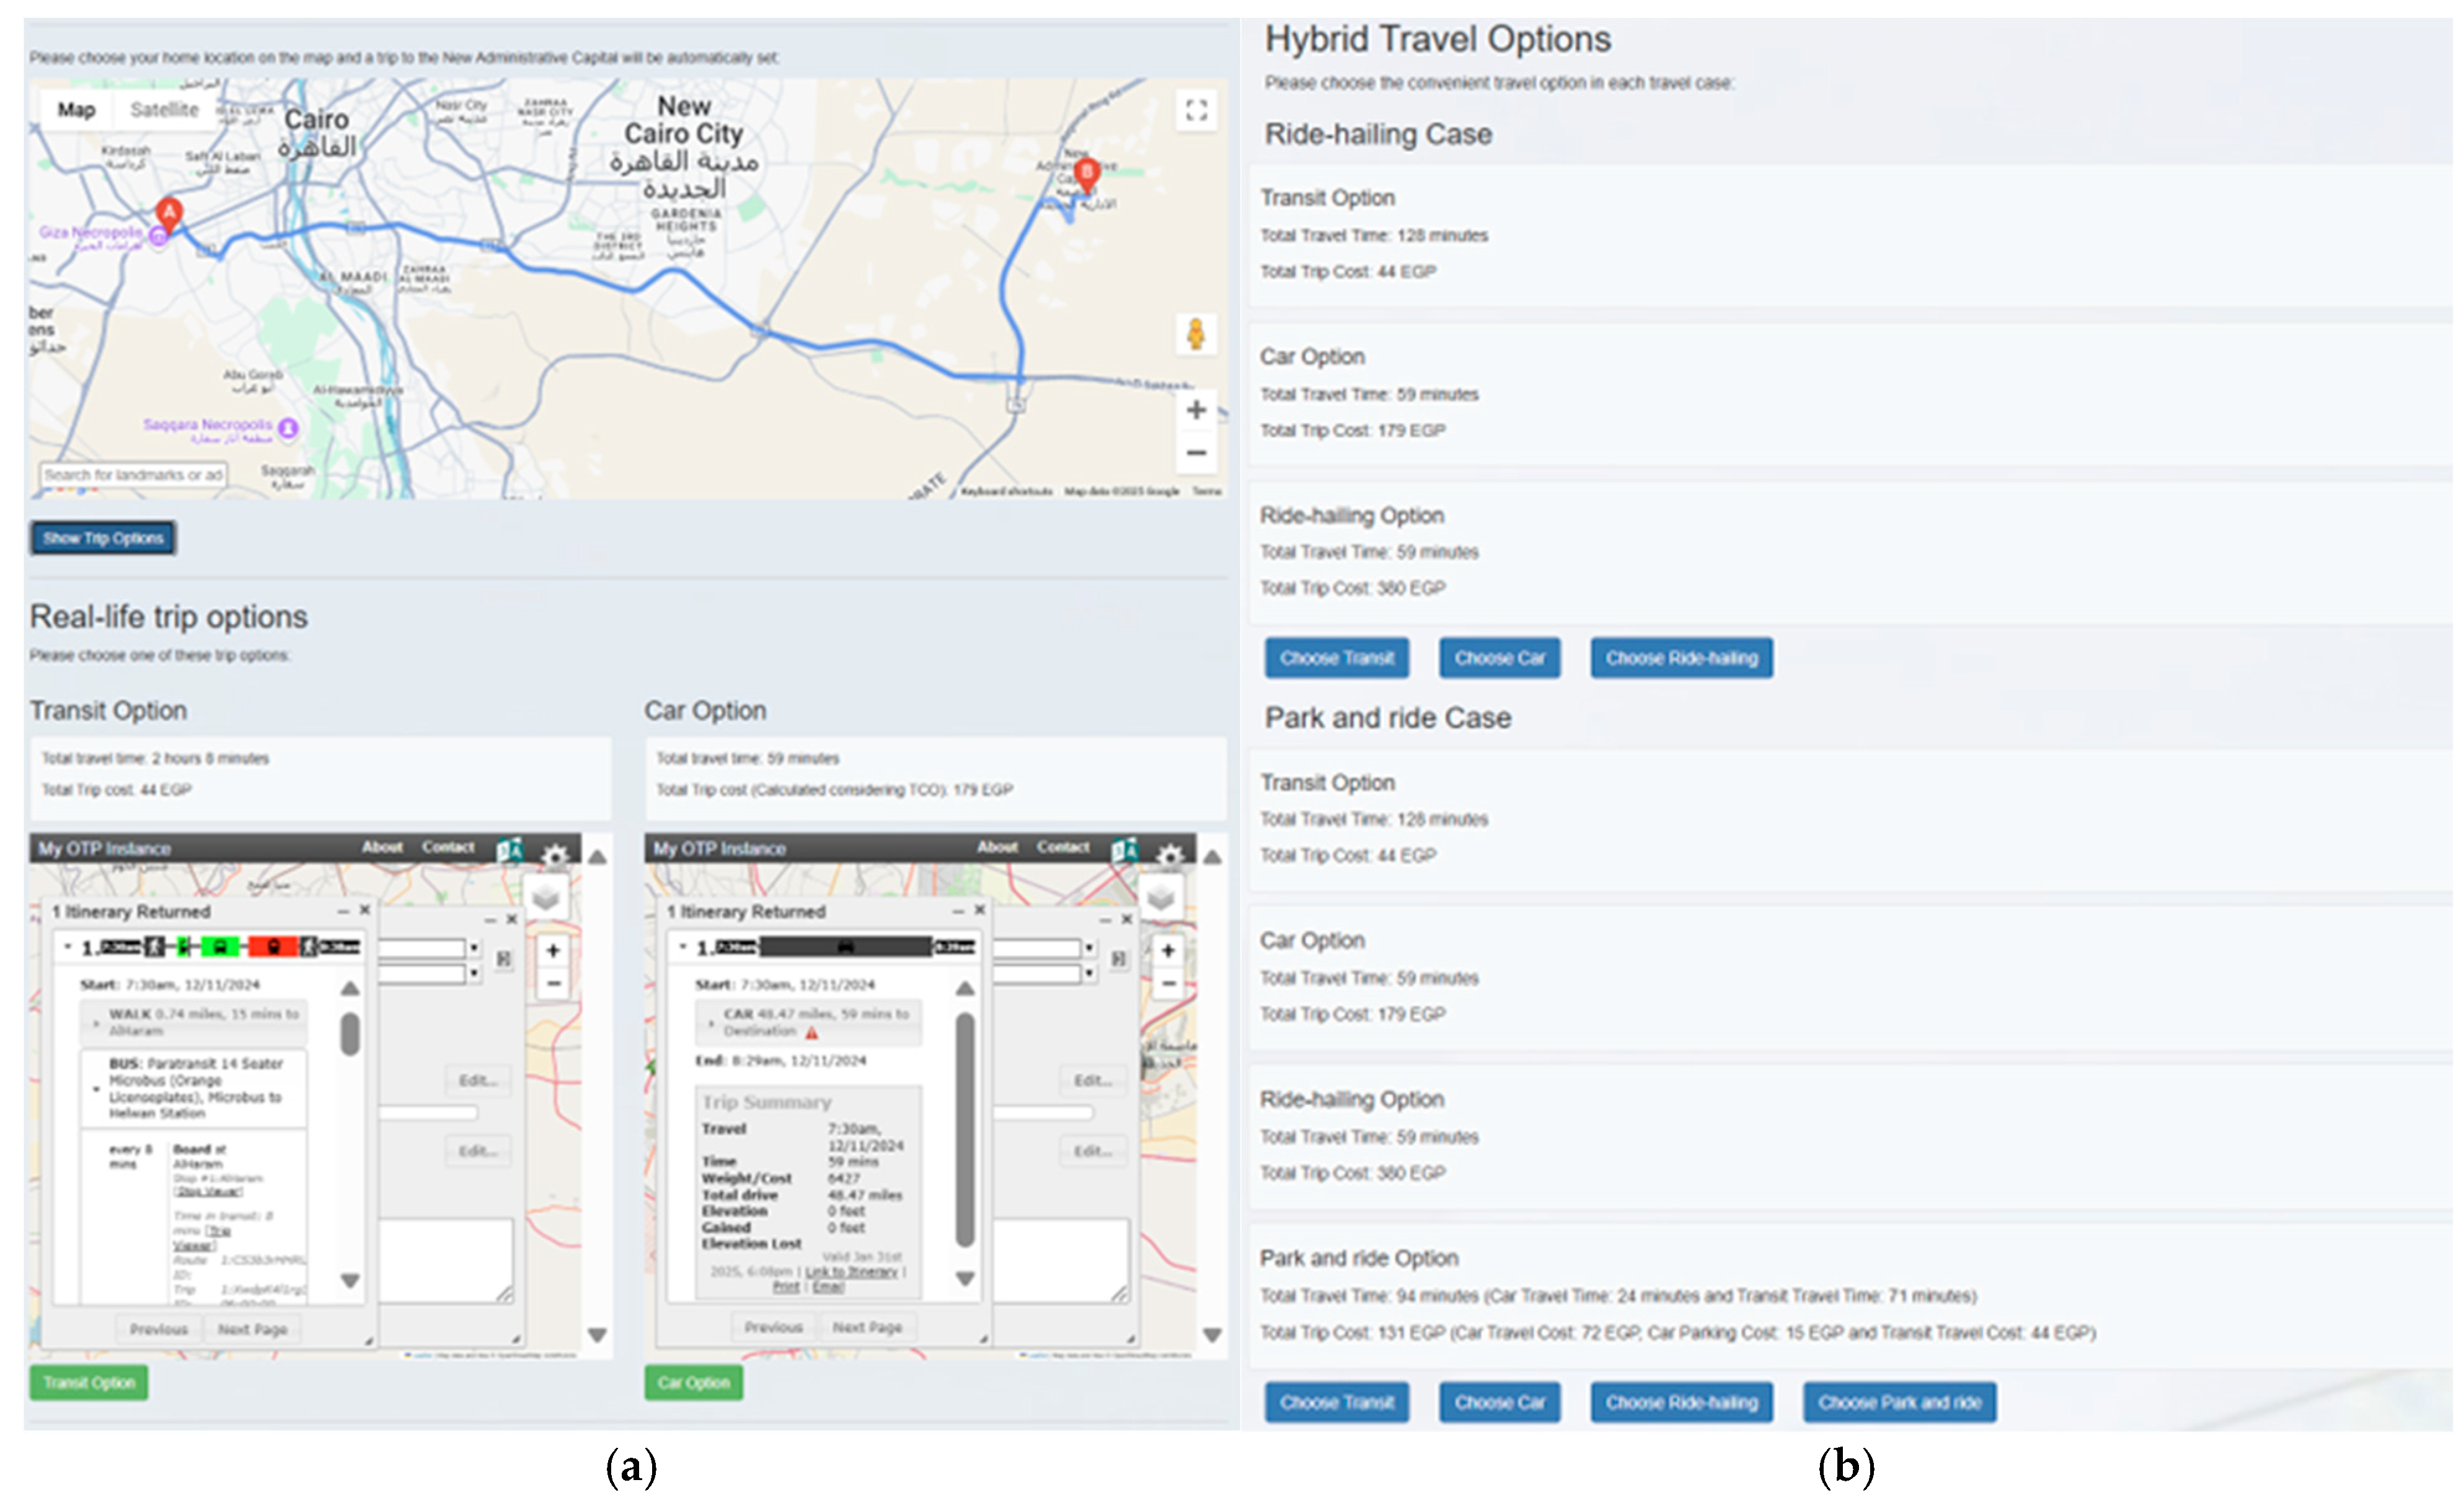Enter fullscreen on the Google map
Image resolution: width=2464 pixels, height=1503 pixels.
(1196, 110)
